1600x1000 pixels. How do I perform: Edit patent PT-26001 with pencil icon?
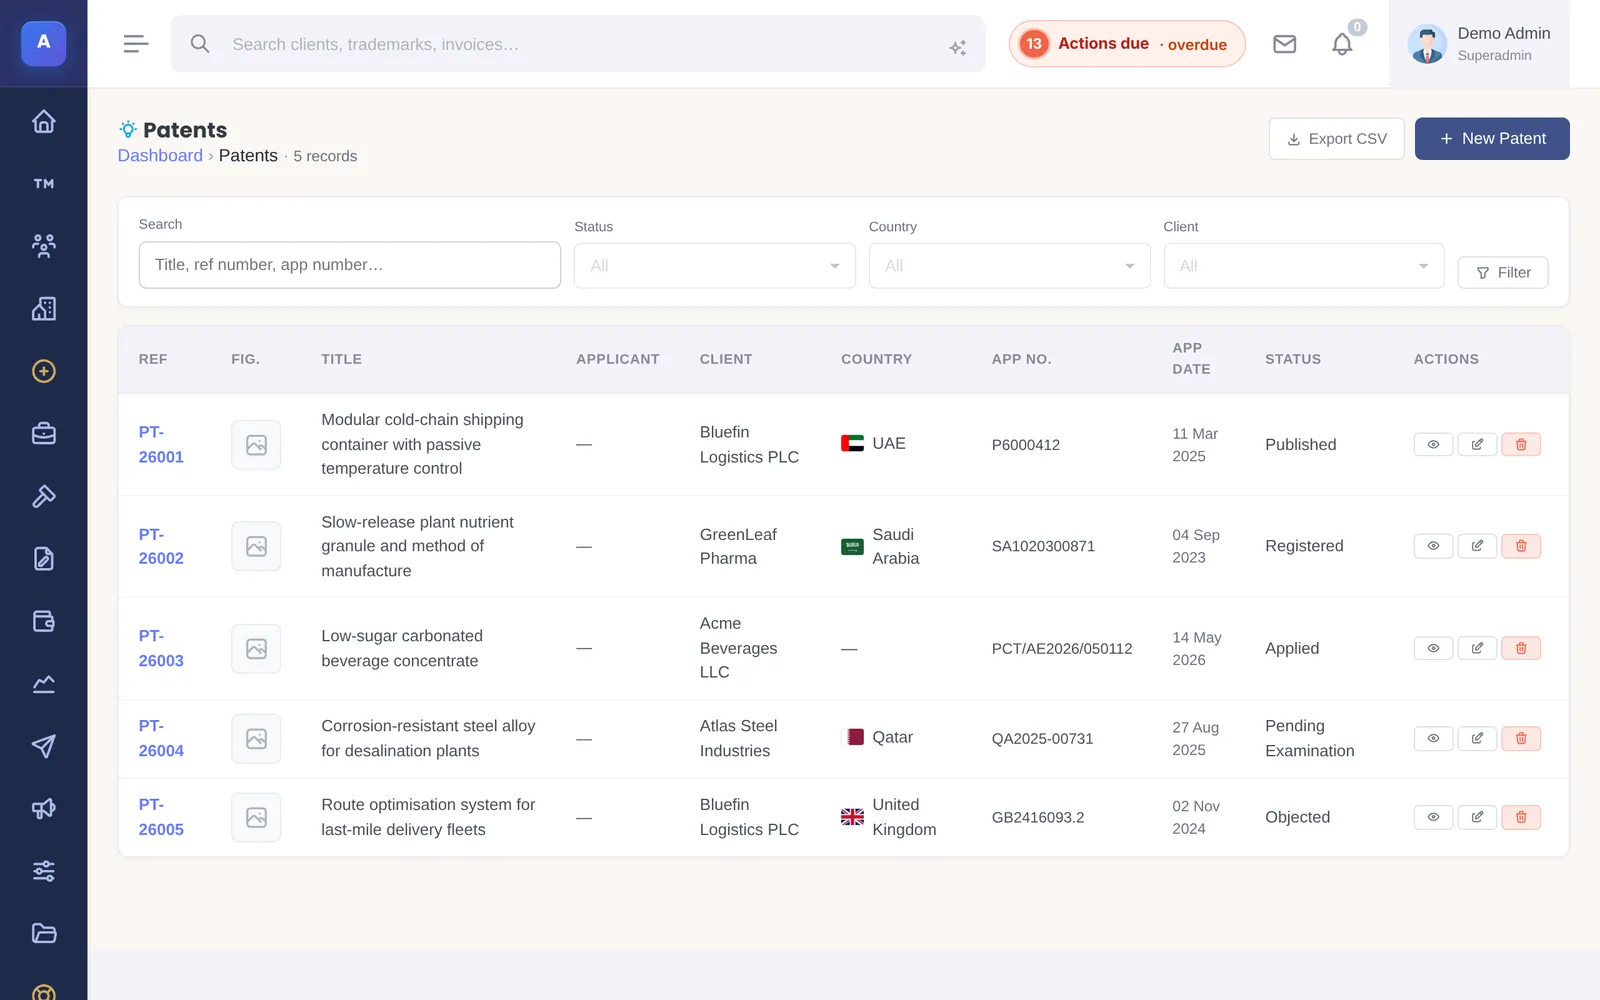click(1477, 444)
